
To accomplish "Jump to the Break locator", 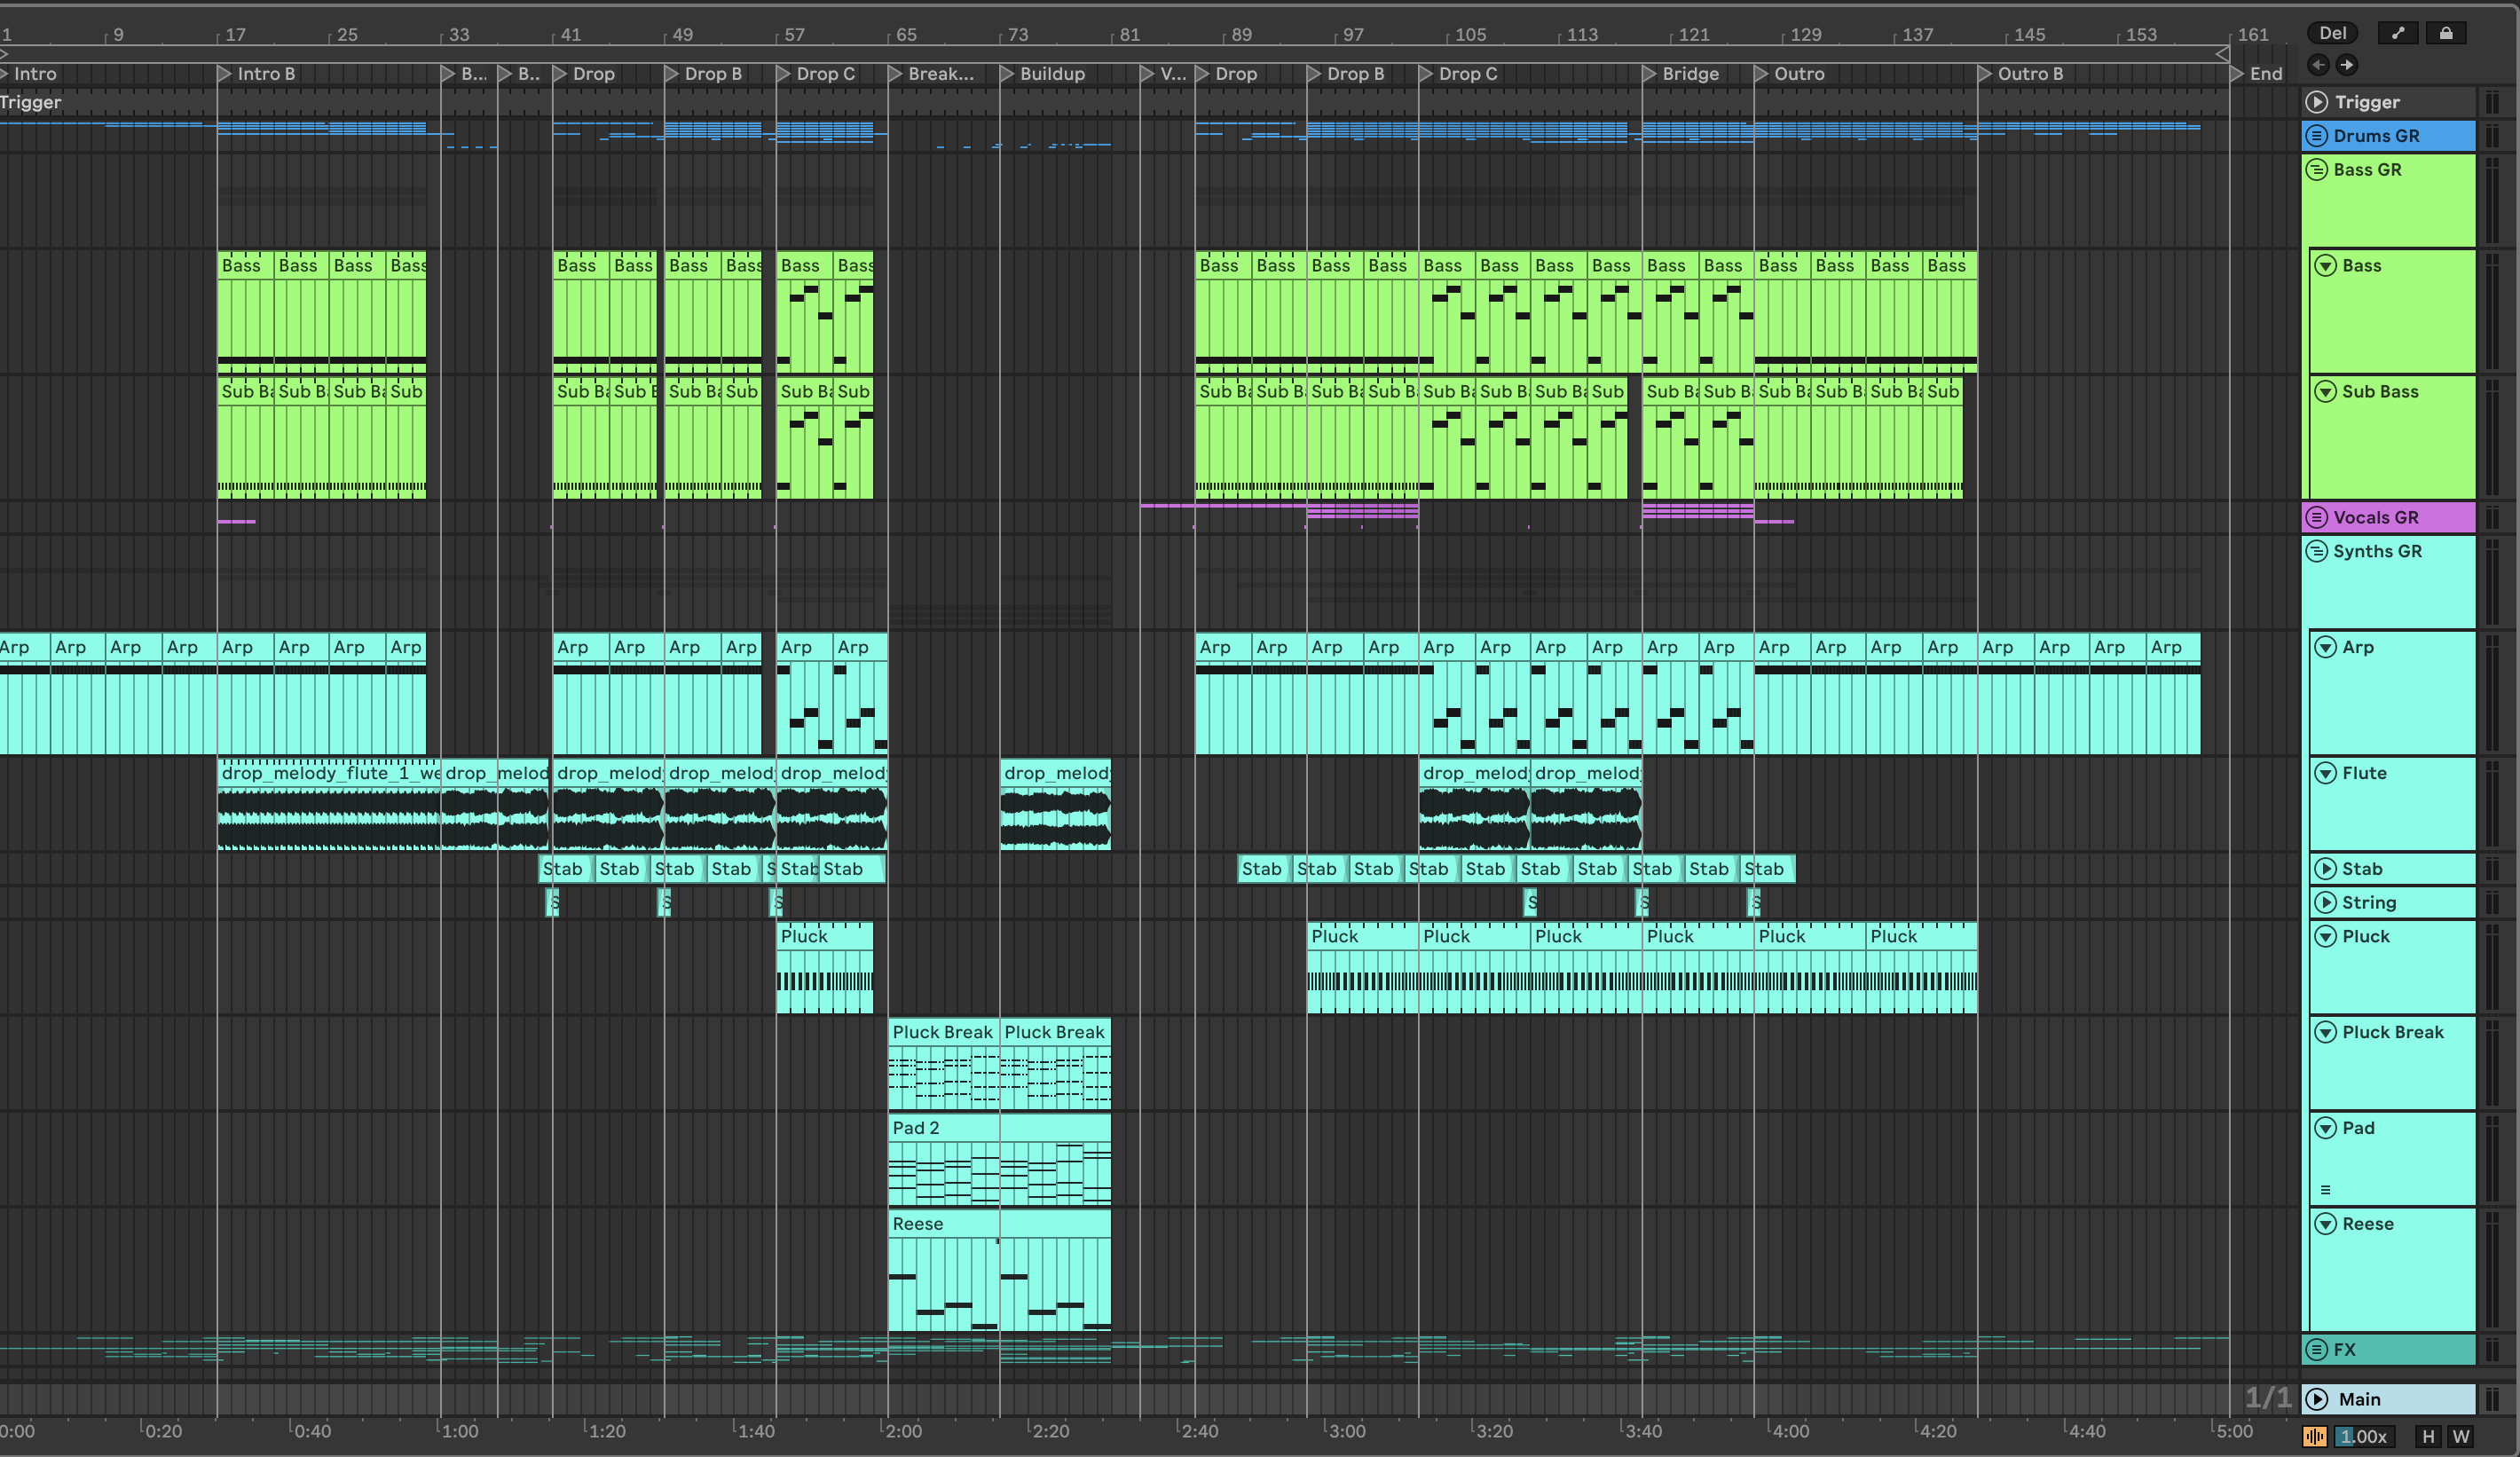I will 931,74.
